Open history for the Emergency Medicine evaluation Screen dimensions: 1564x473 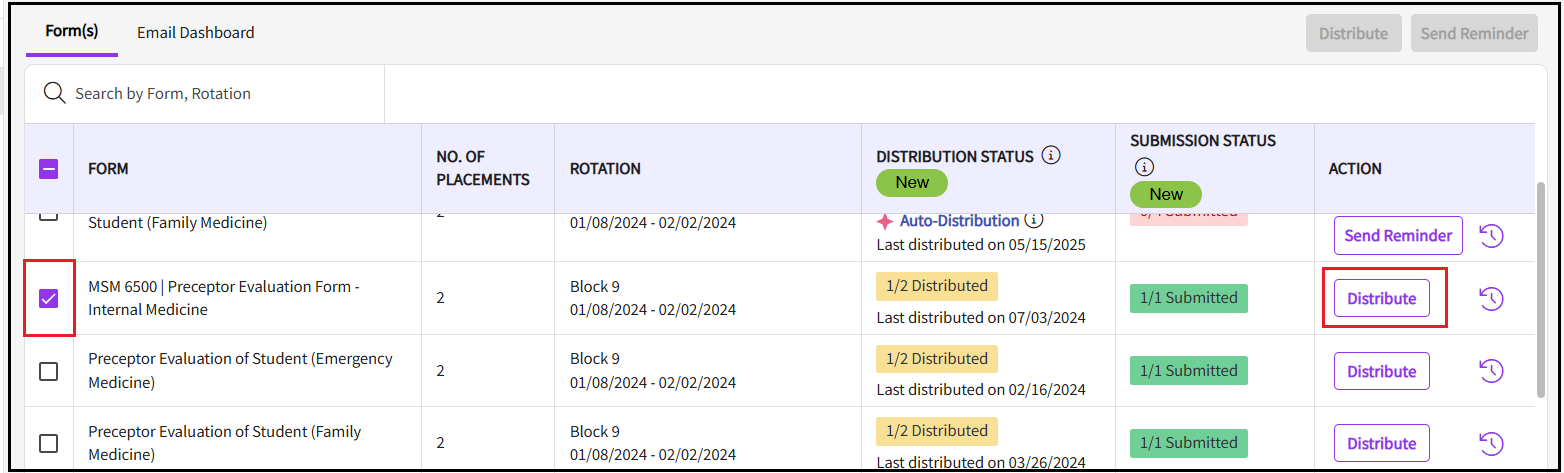pos(1491,371)
